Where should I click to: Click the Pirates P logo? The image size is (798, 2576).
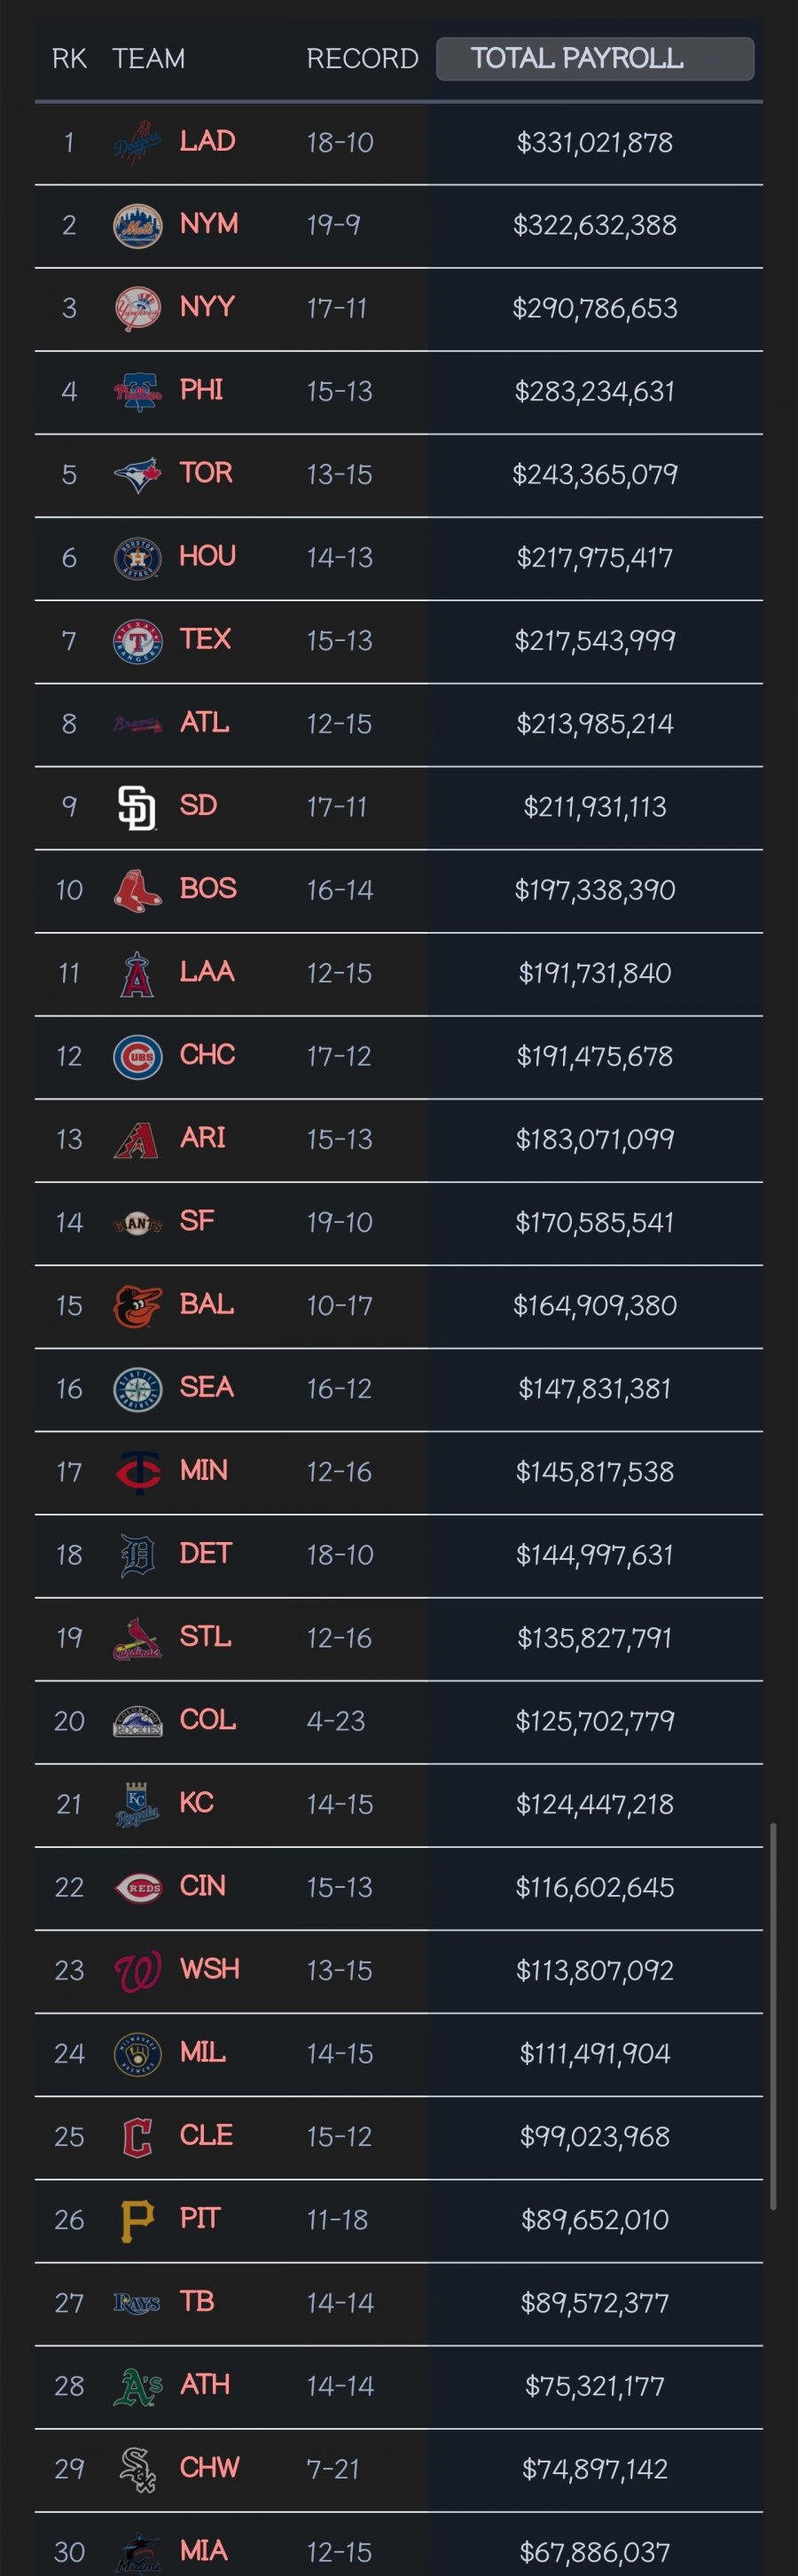(137, 2219)
